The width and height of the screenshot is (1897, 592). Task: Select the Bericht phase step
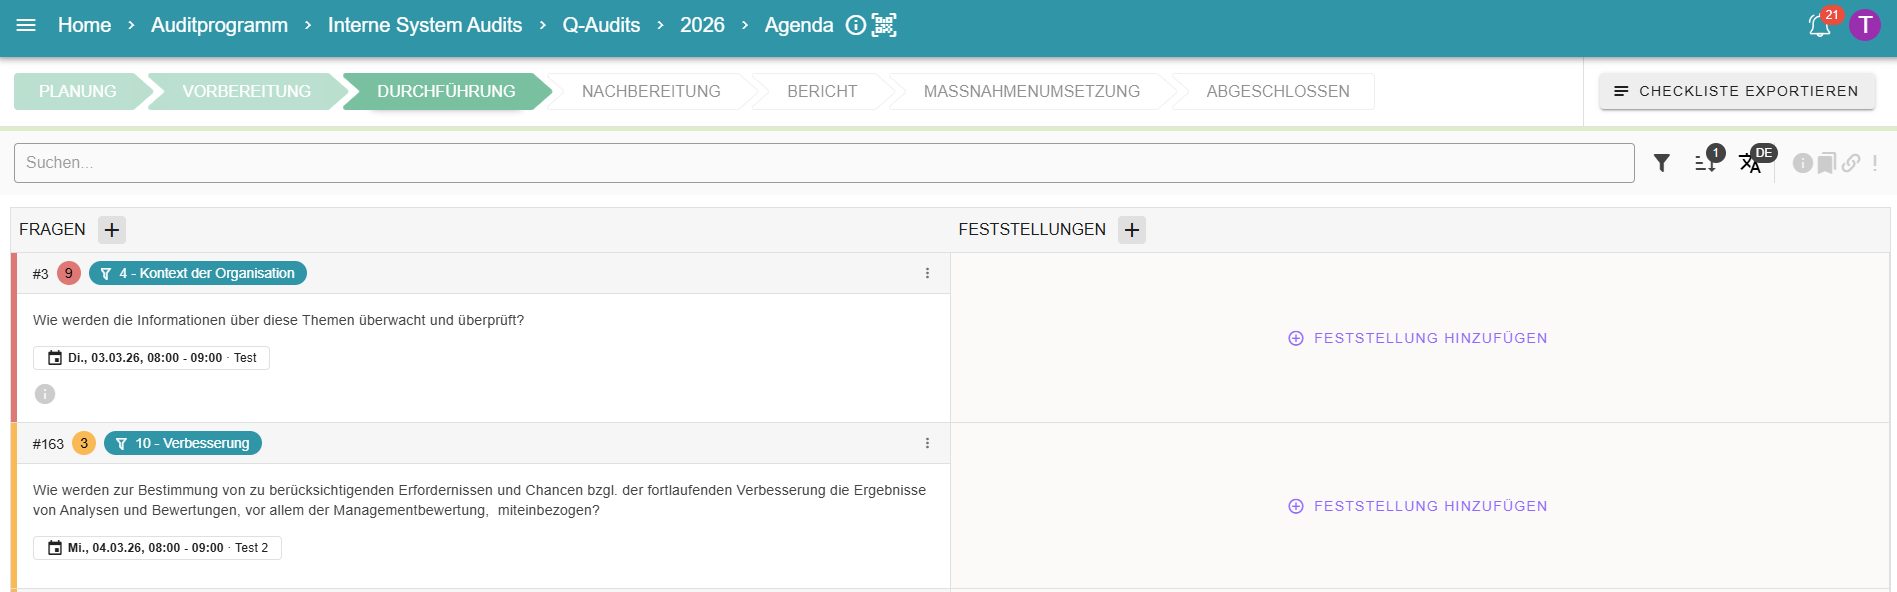click(x=822, y=91)
